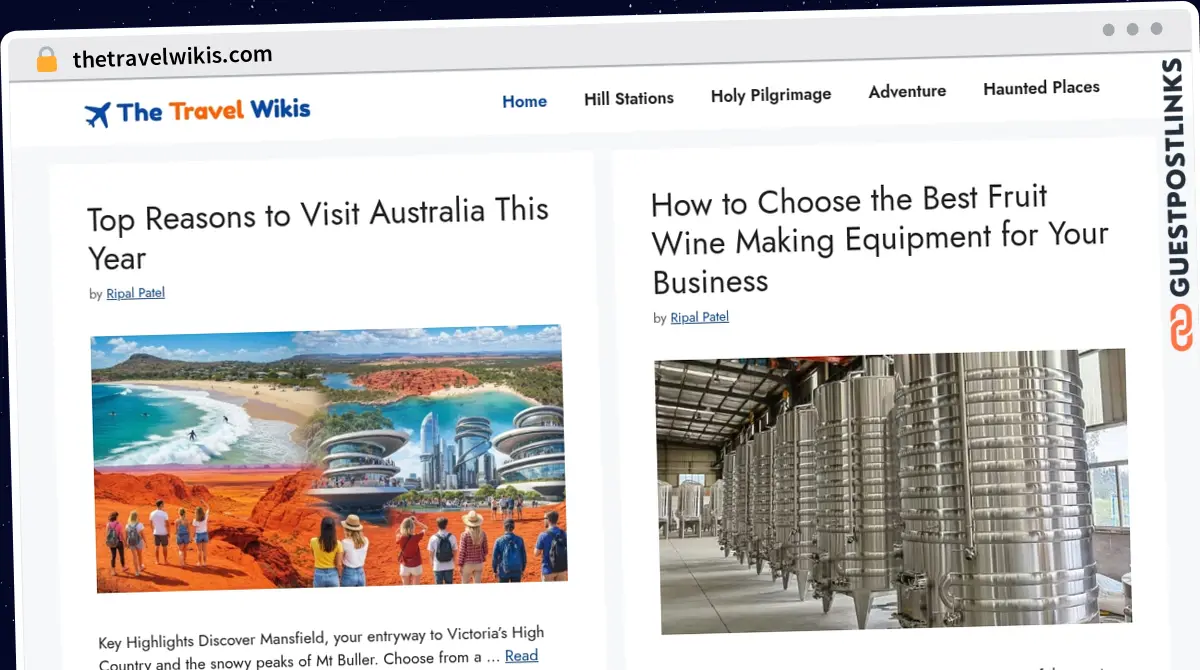Click the thetravelwikis.com address bar URL
The image size is (1200, 670).
(172, 57)
